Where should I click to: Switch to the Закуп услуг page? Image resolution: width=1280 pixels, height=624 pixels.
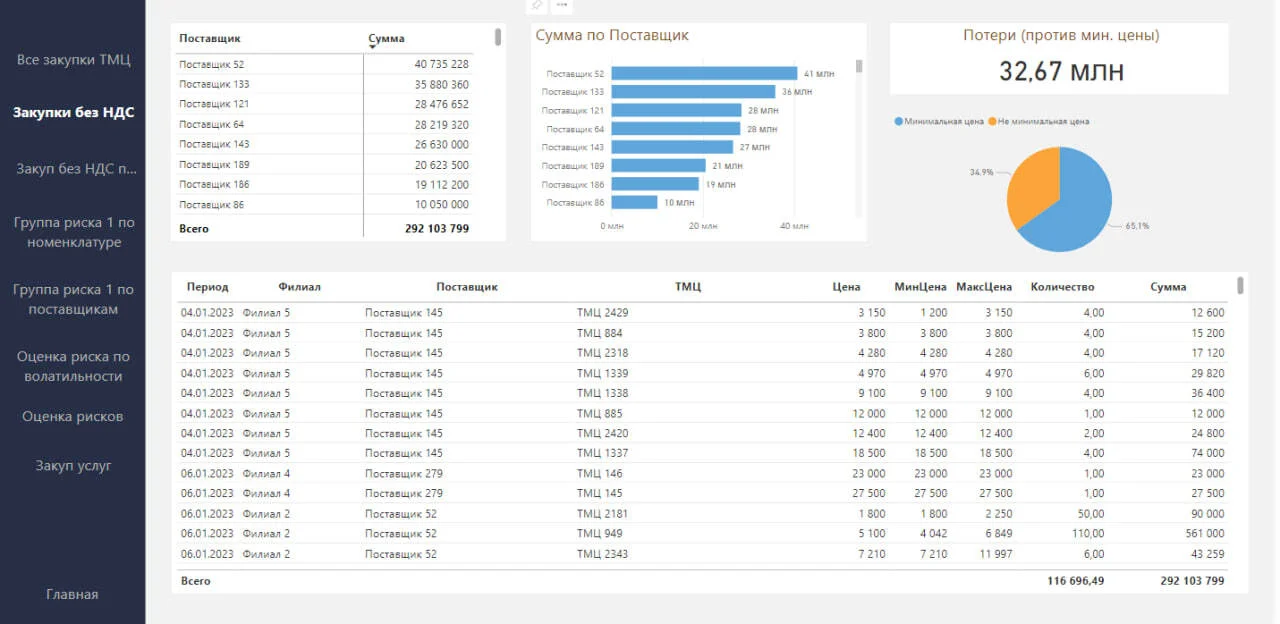pos(73,465)
